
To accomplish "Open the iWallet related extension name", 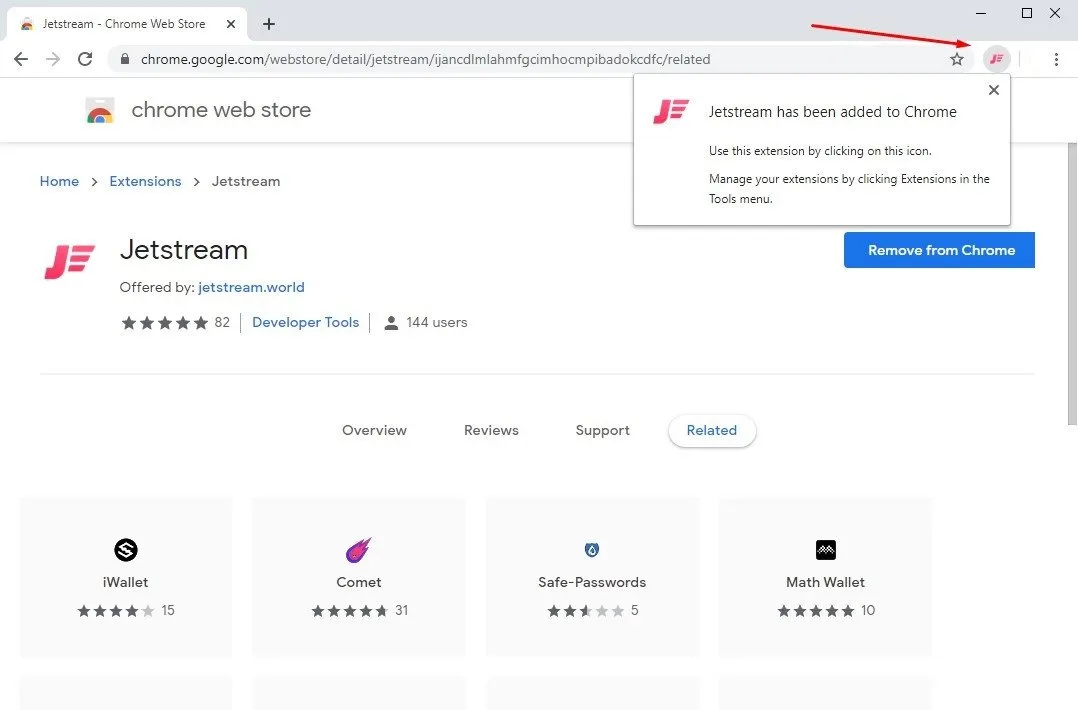I will pyautogui.click(x=125, y=582).
